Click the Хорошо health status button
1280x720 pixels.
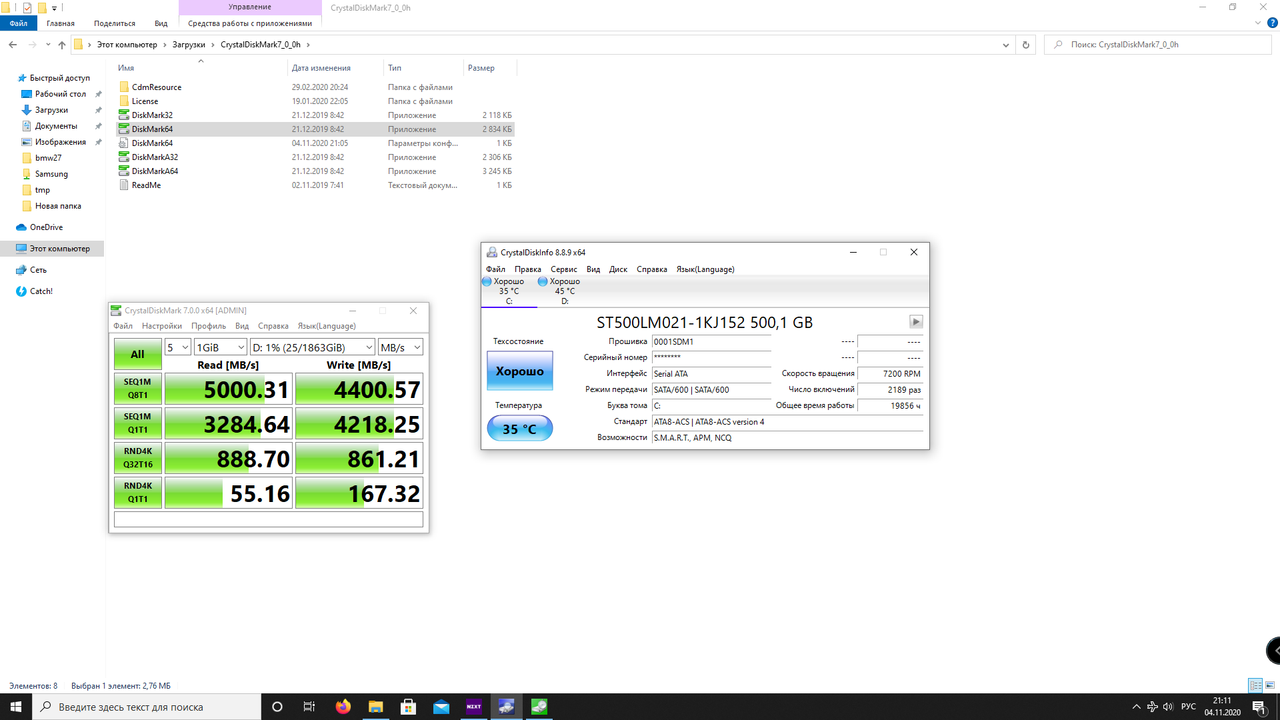coord(519,371)
